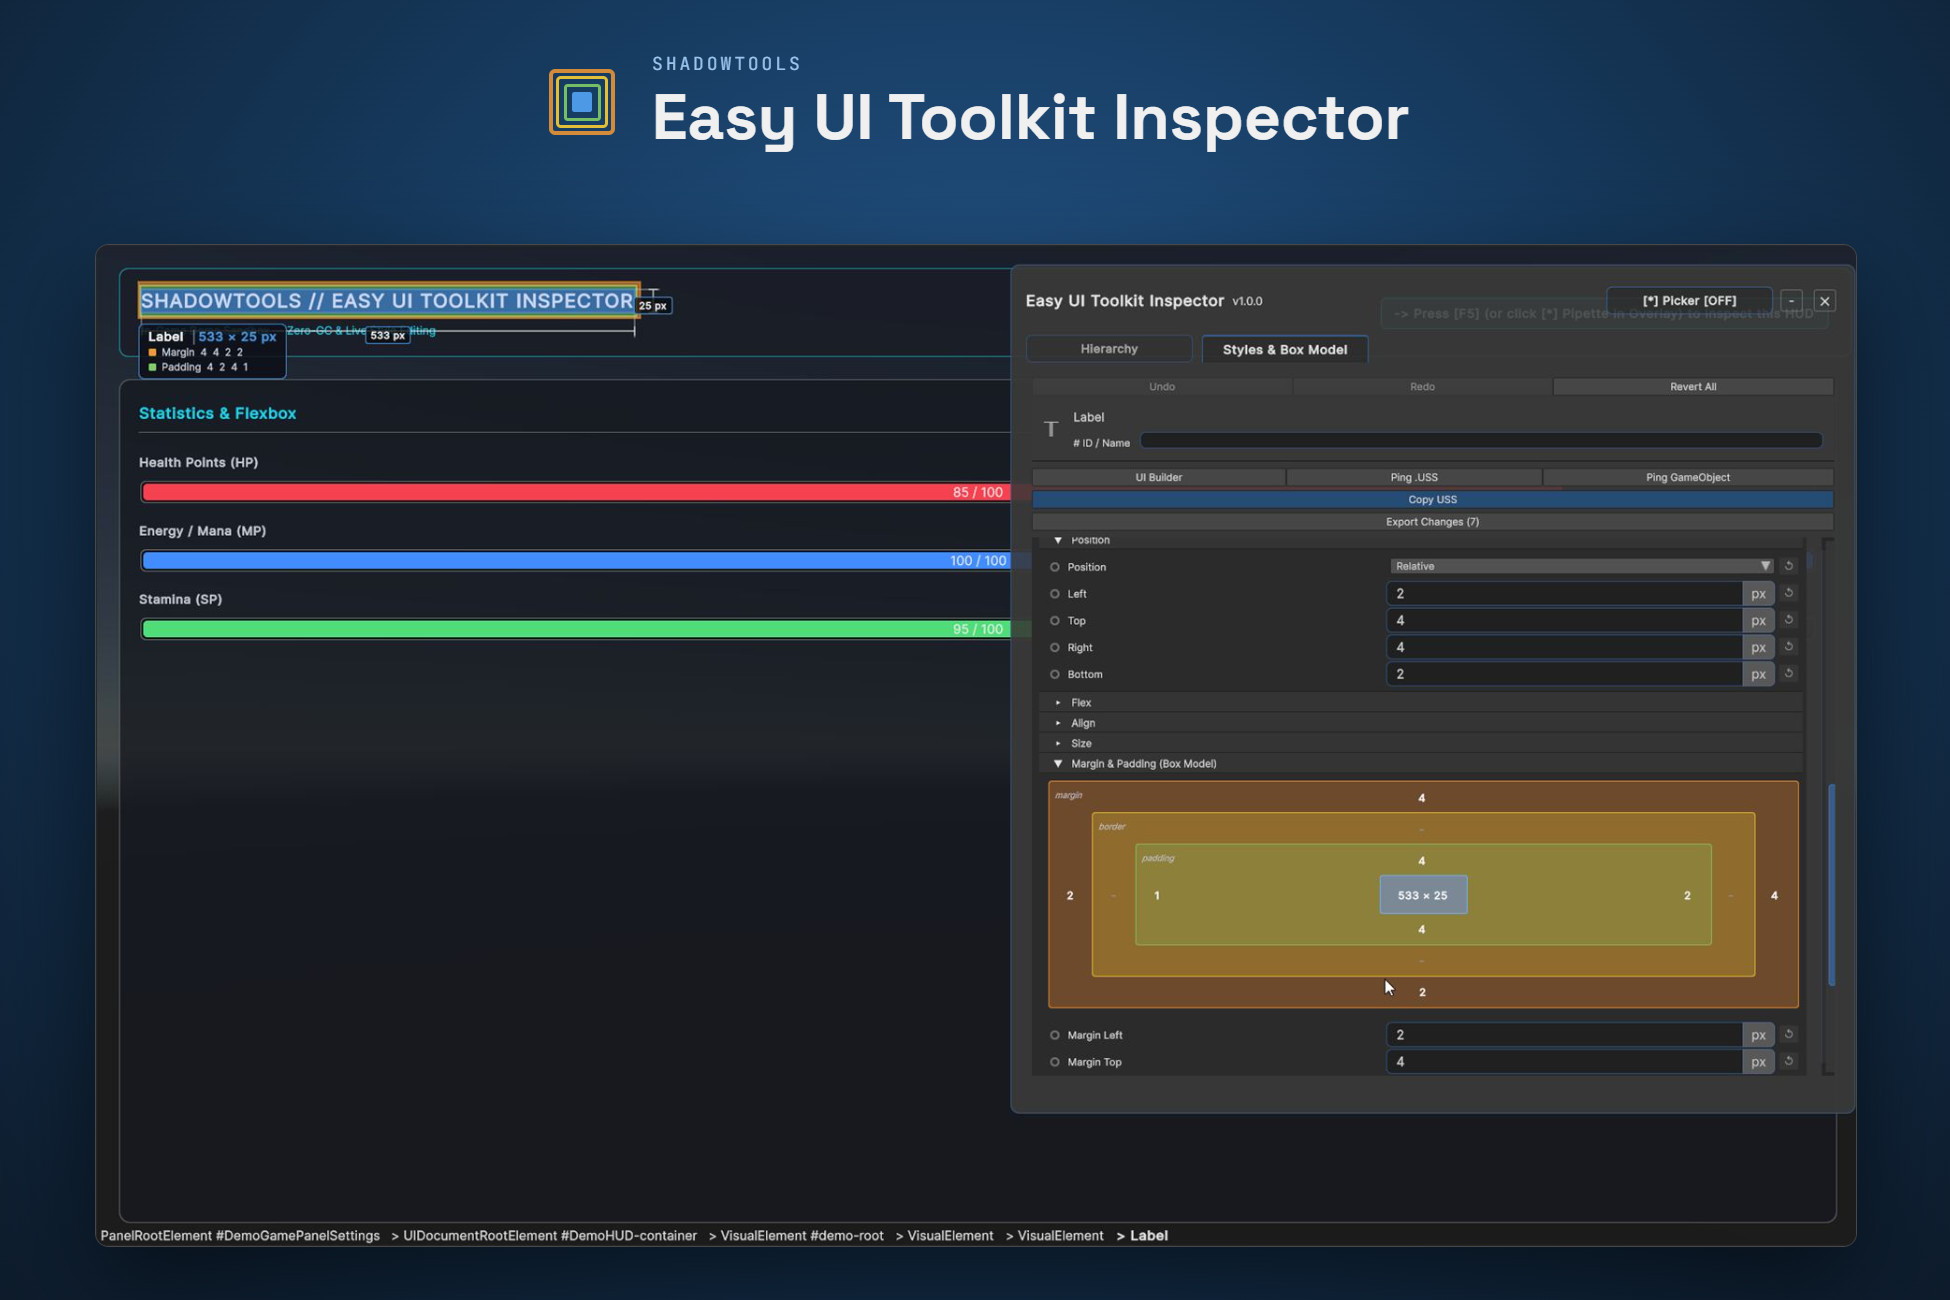Reset the Margin Left value
The width and height of the screenshot is (1950, 1300).
point(1789,1034)
